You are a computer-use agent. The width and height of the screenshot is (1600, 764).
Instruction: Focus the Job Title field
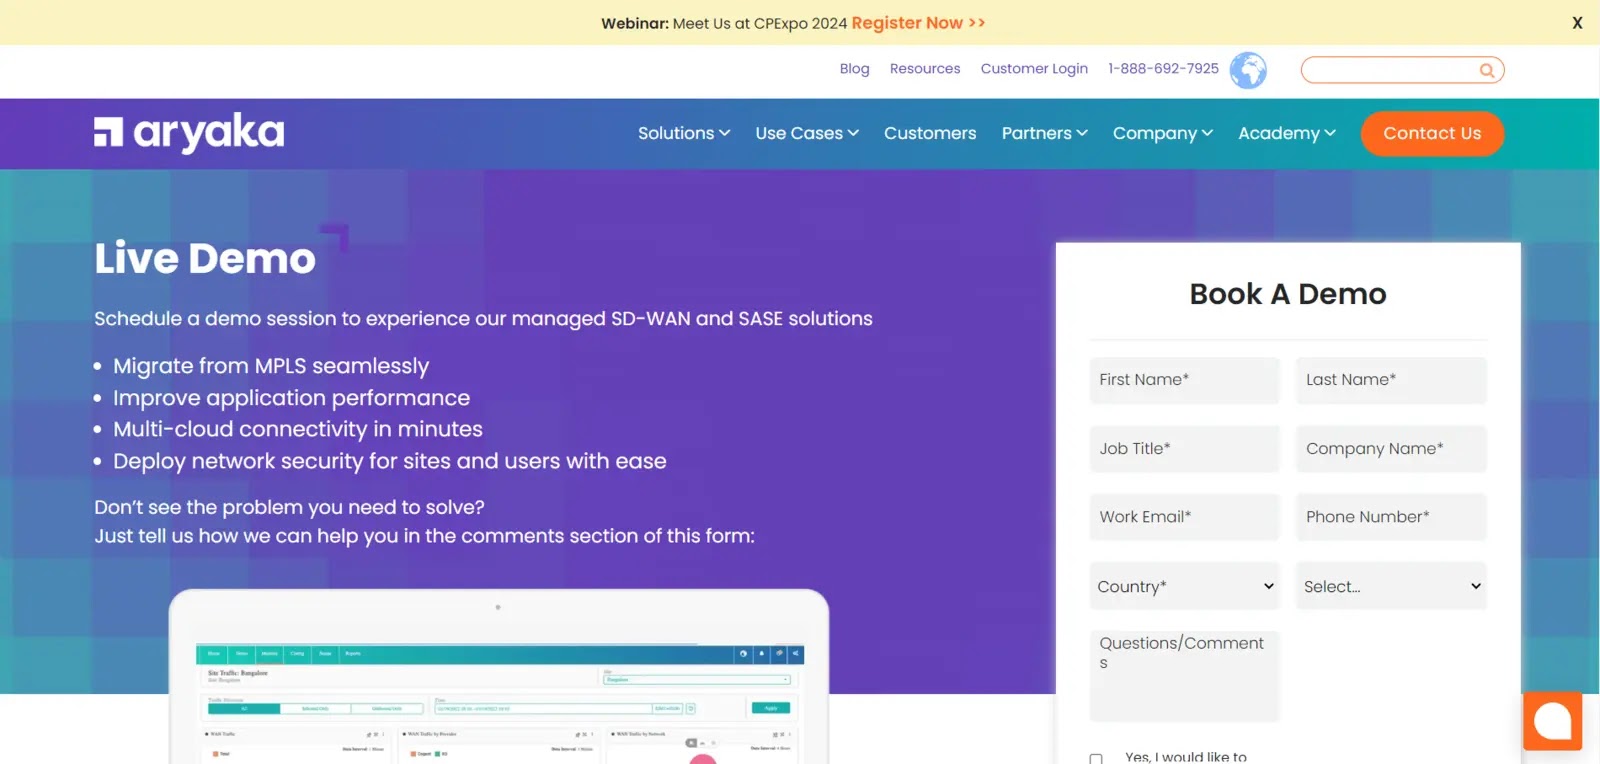[1185, 449]
